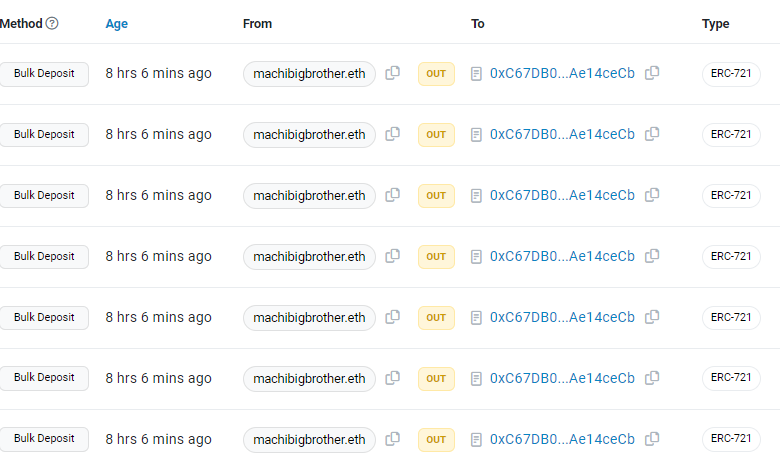Viewport: 780px width, 469px height.
Task: Copy the From address in second row
Action: (393, 134)
